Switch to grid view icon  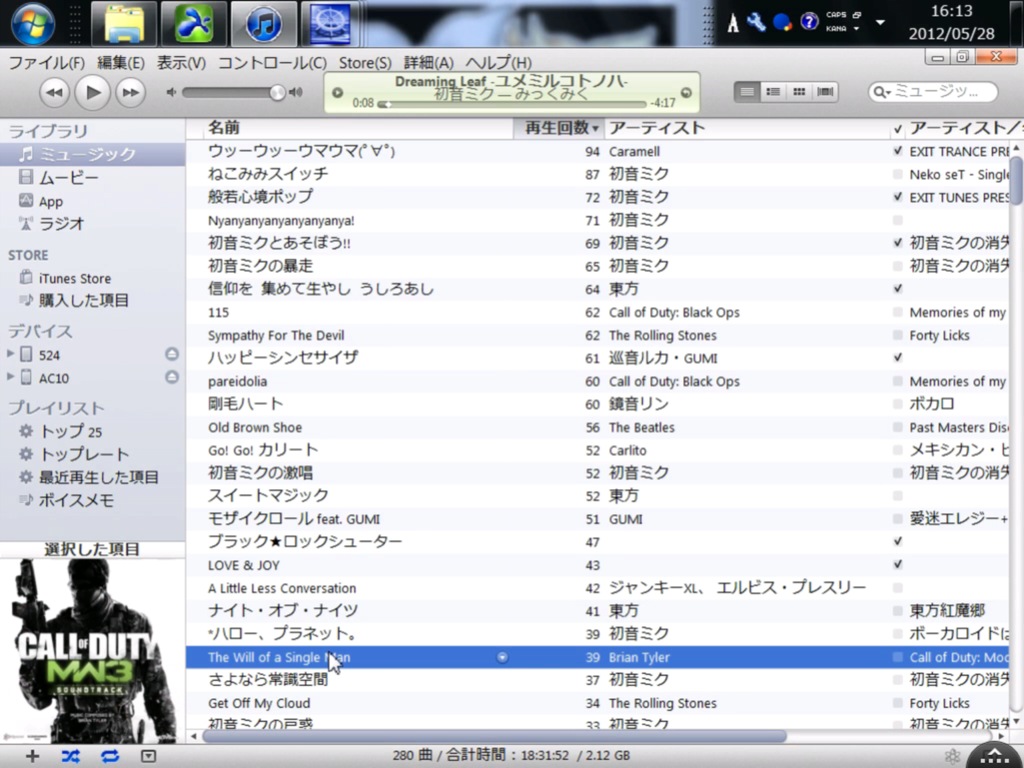[799, 92]
